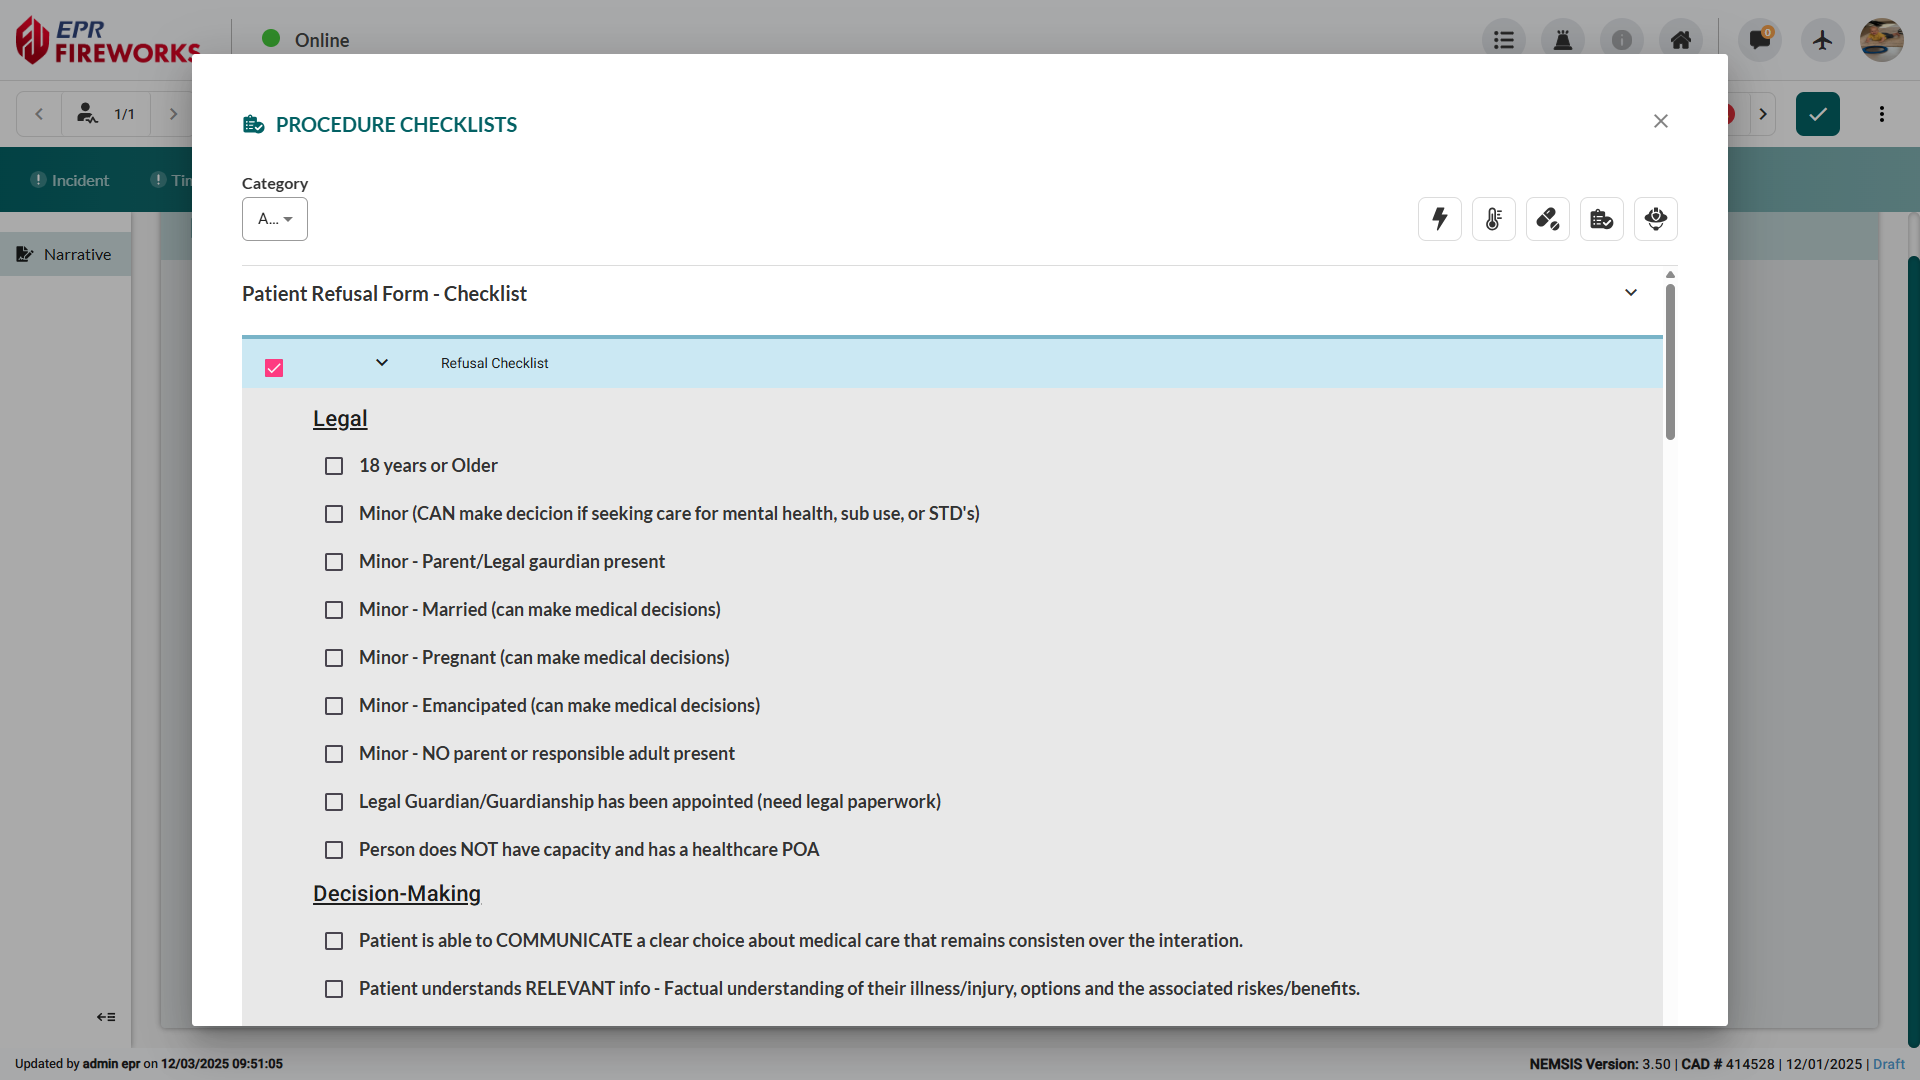Image resolution: width=1920 pixels, height=1080 pixels.
Task: Open the three-dot overflow menu
Action: coord(1882,113)
